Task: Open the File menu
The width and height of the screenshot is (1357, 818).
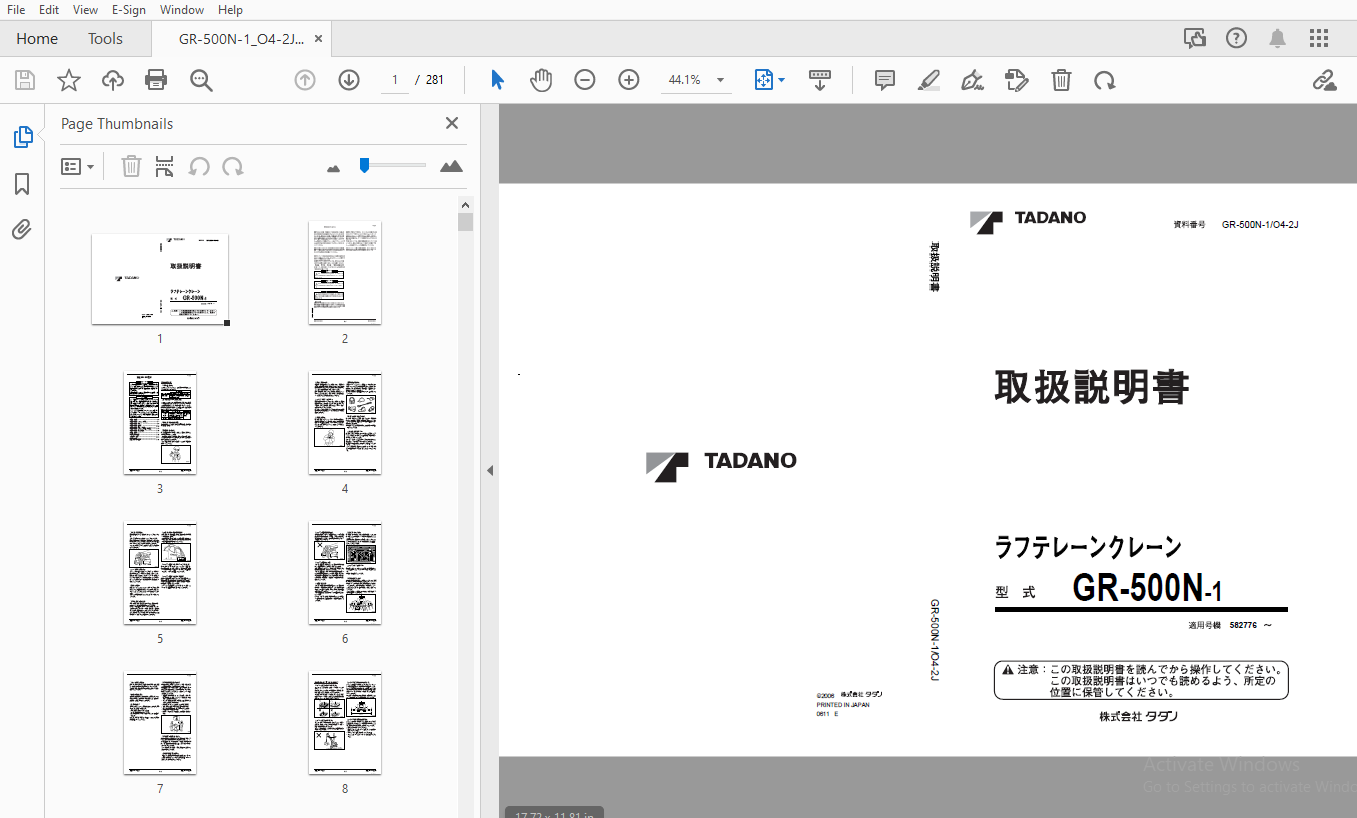Action: [x=16, y=9]
